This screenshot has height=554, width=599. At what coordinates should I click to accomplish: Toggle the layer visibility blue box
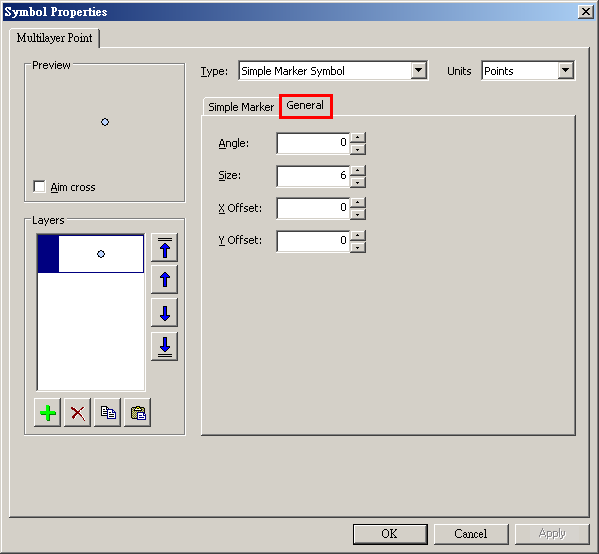click(48, 254)
